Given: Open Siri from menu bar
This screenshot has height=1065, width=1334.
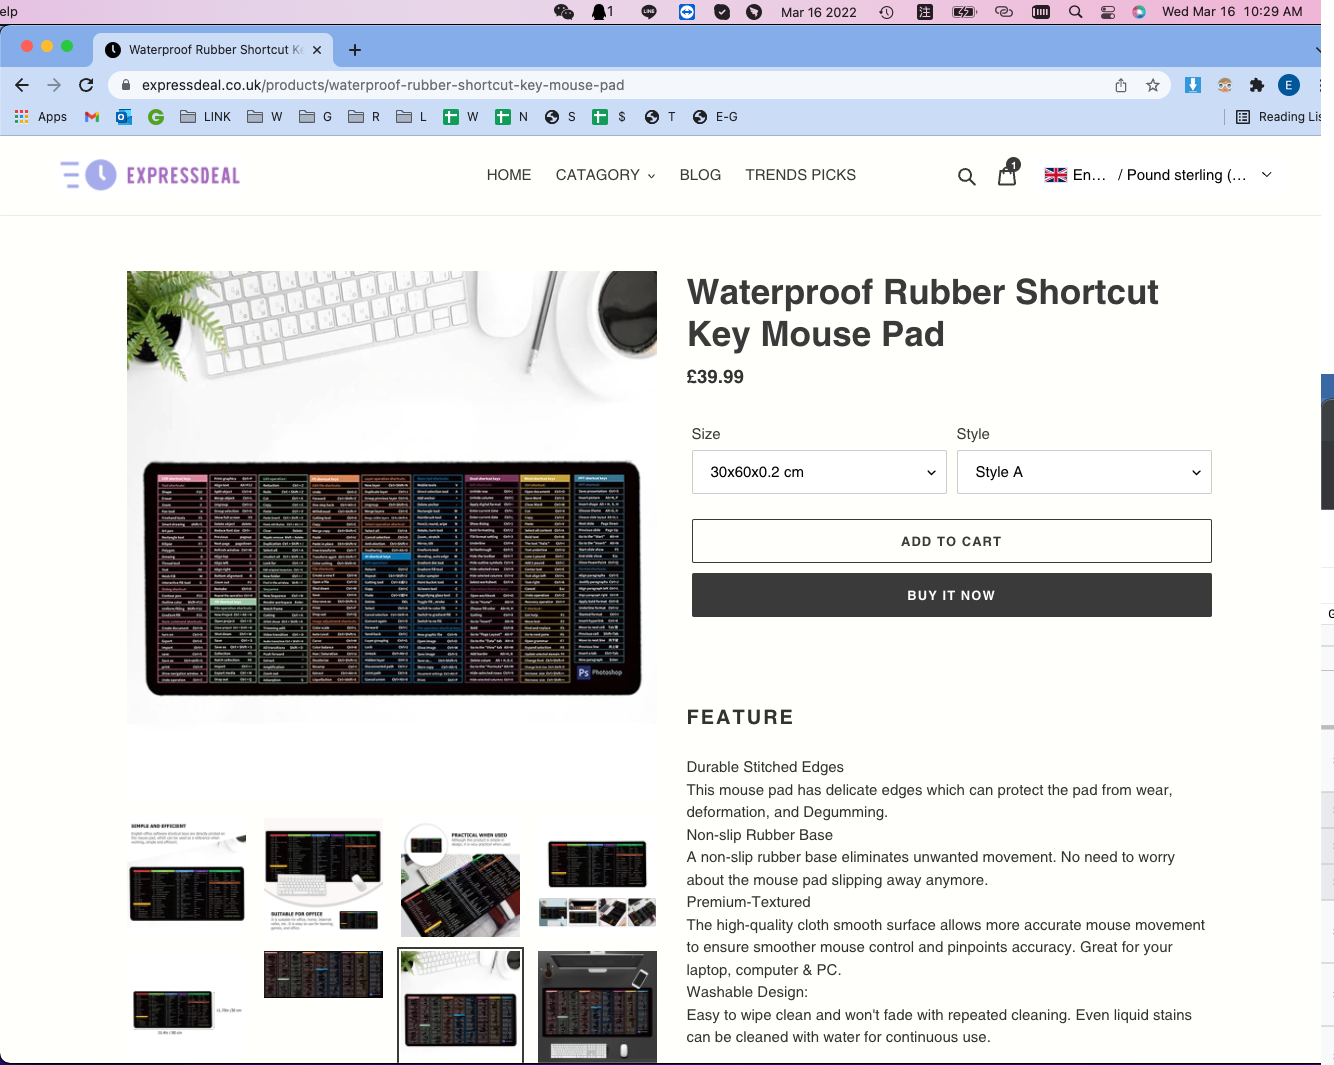Looking at the screenshot, I should [x=1139, y=12].
